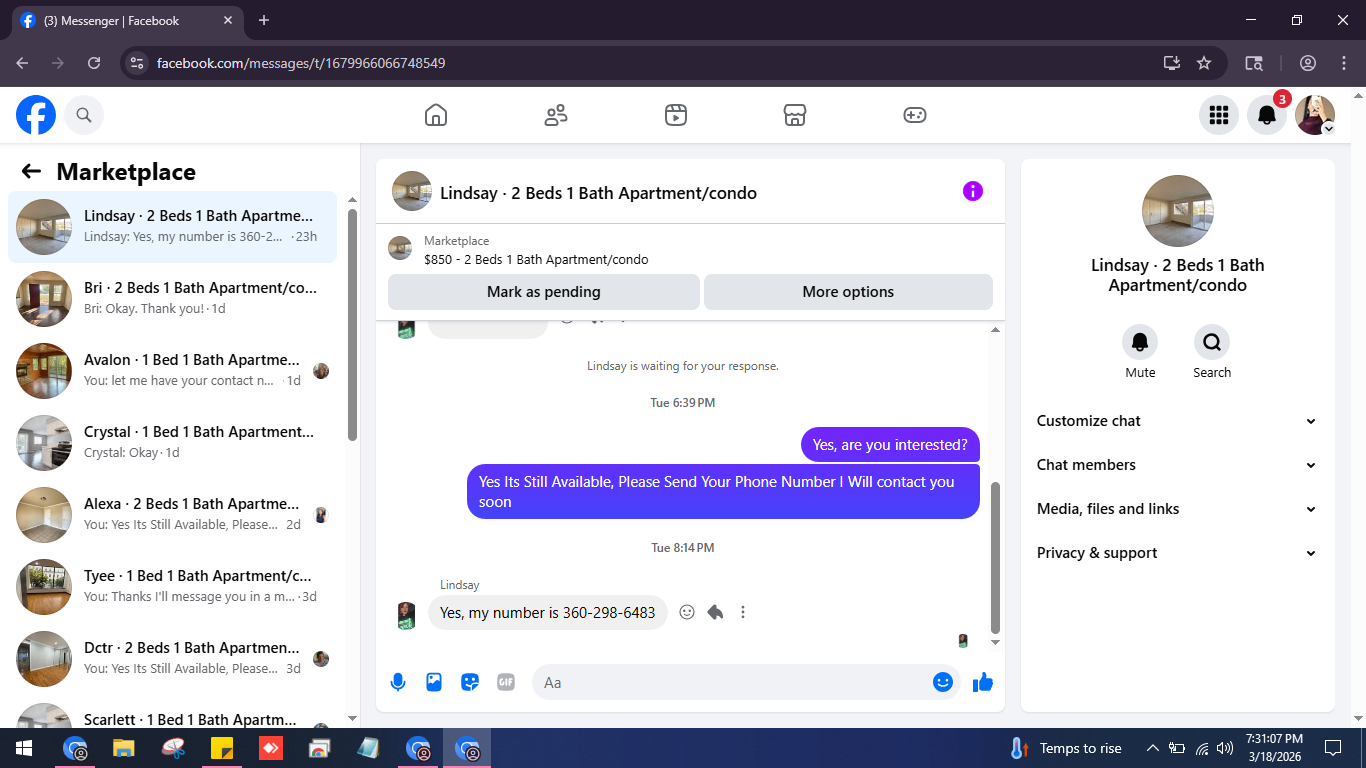Click the $850 listing link in header
Image resolution: width=1366 pixels, height=768 pixels.
(536, 259)
